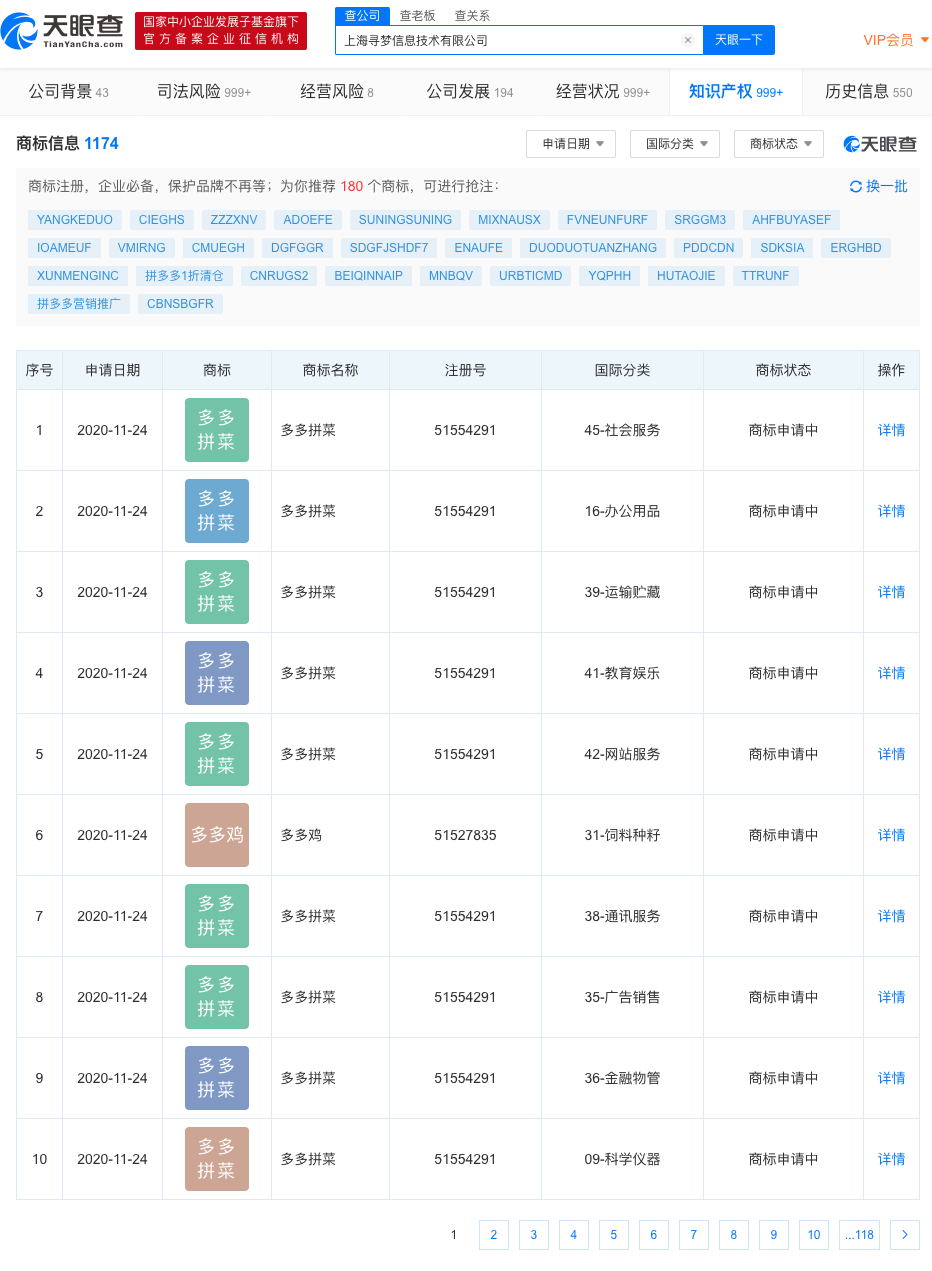The image size is (932, 1271).
Task: Switch to the 司法风险 tab
Action: 203,92
